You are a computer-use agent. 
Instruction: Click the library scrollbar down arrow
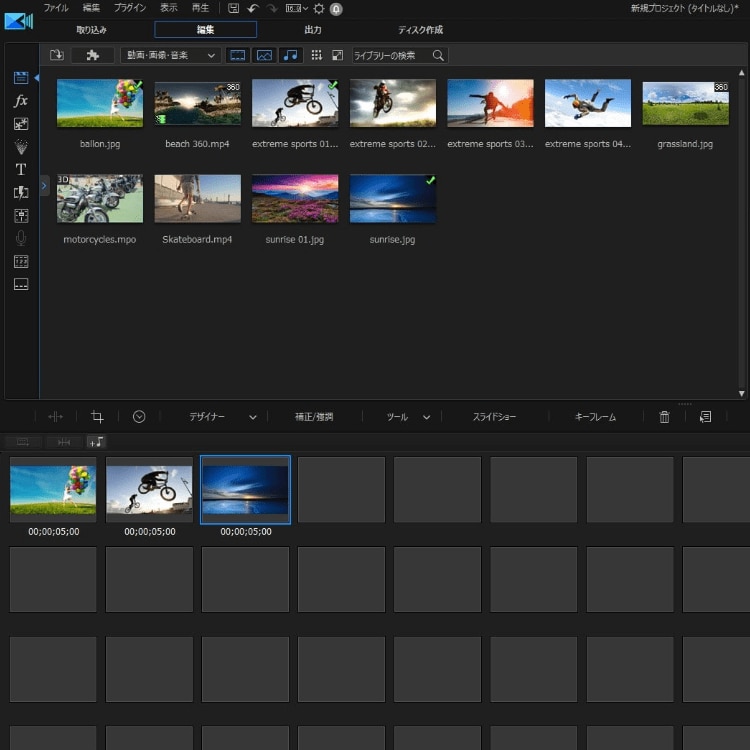pyautogui.click(x=741, y=393)
